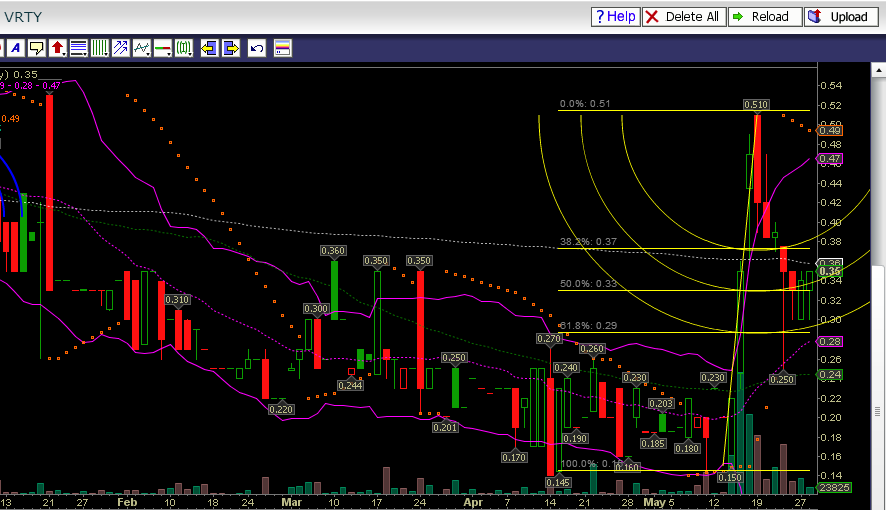The width and height of the screenshot is (886, 510).
Task: Click the 0.270 April price label
Action: 549,339
